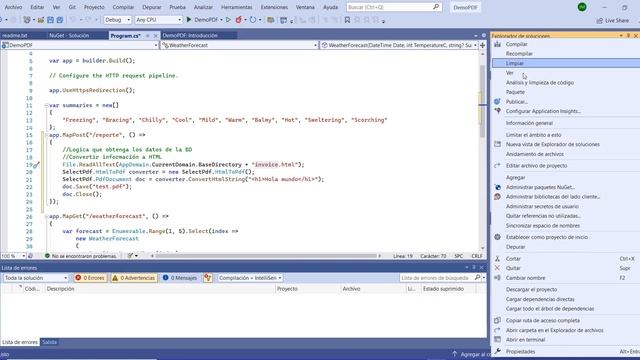640x360 pixels.
Task: Click error list search magnifier icon
Action: (477, 278)
